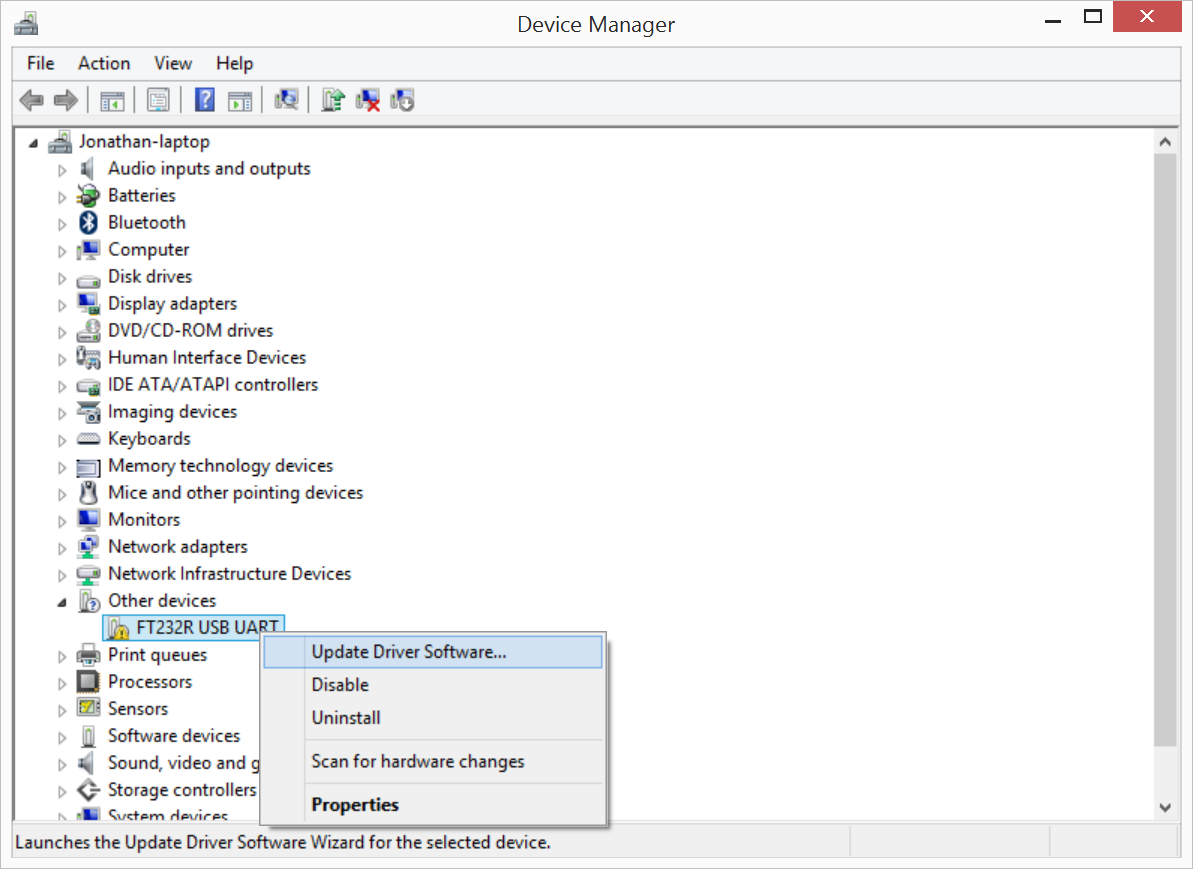
Task: Expand the Computer category
Action: (x=62, y=250)
